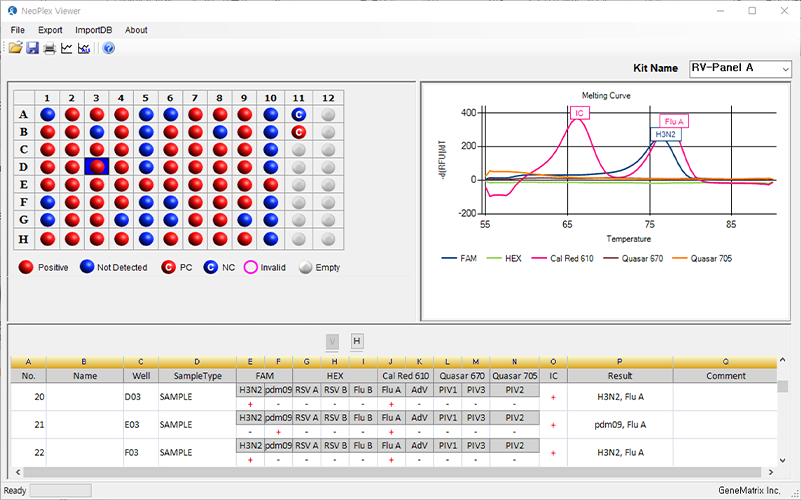Click the SampleType column header
801x500 pixels.
click(196, 376)
